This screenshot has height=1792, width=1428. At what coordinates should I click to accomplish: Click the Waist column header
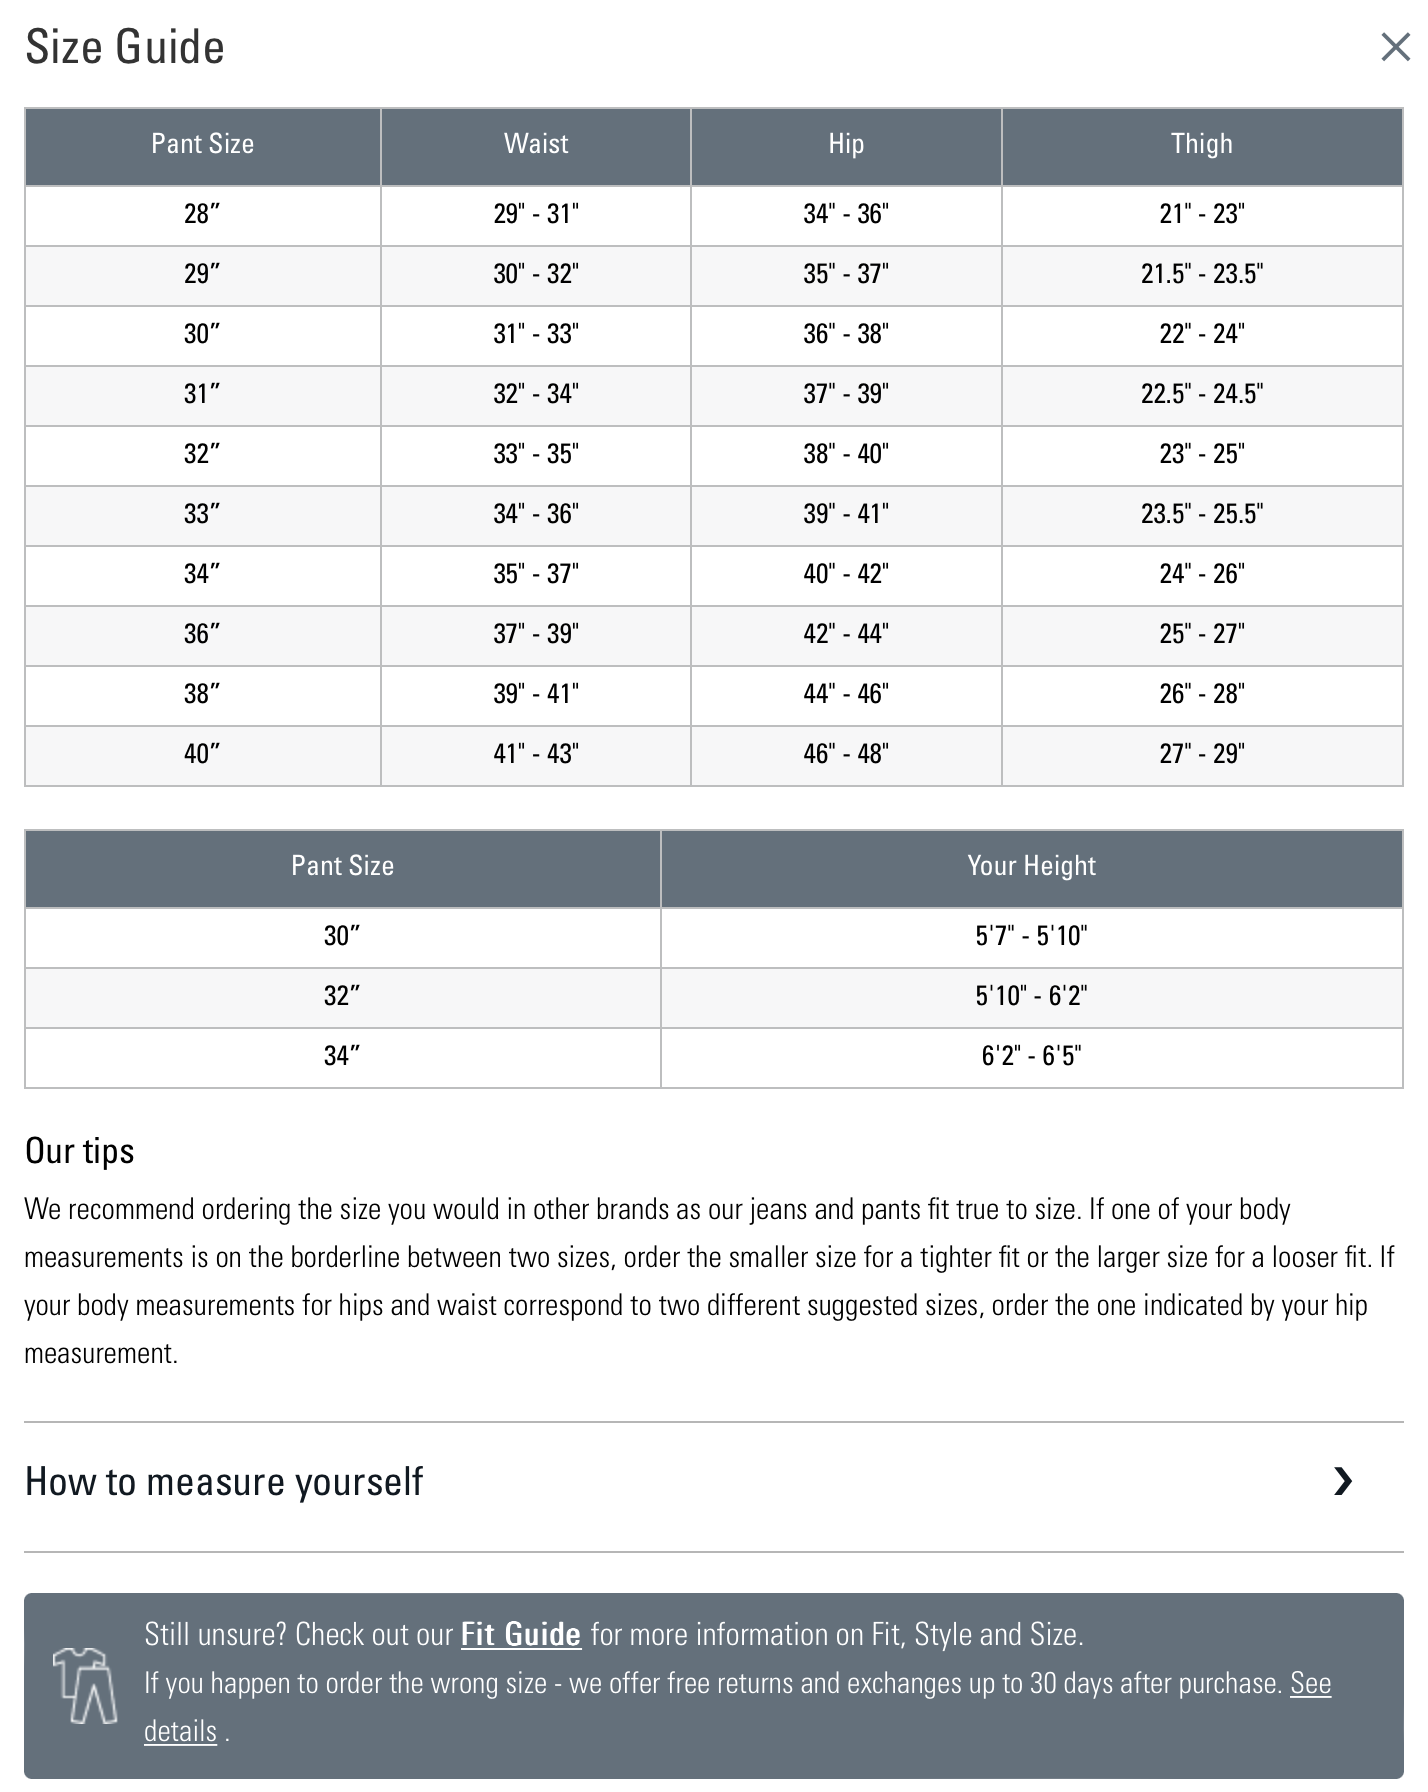point(536,144)
